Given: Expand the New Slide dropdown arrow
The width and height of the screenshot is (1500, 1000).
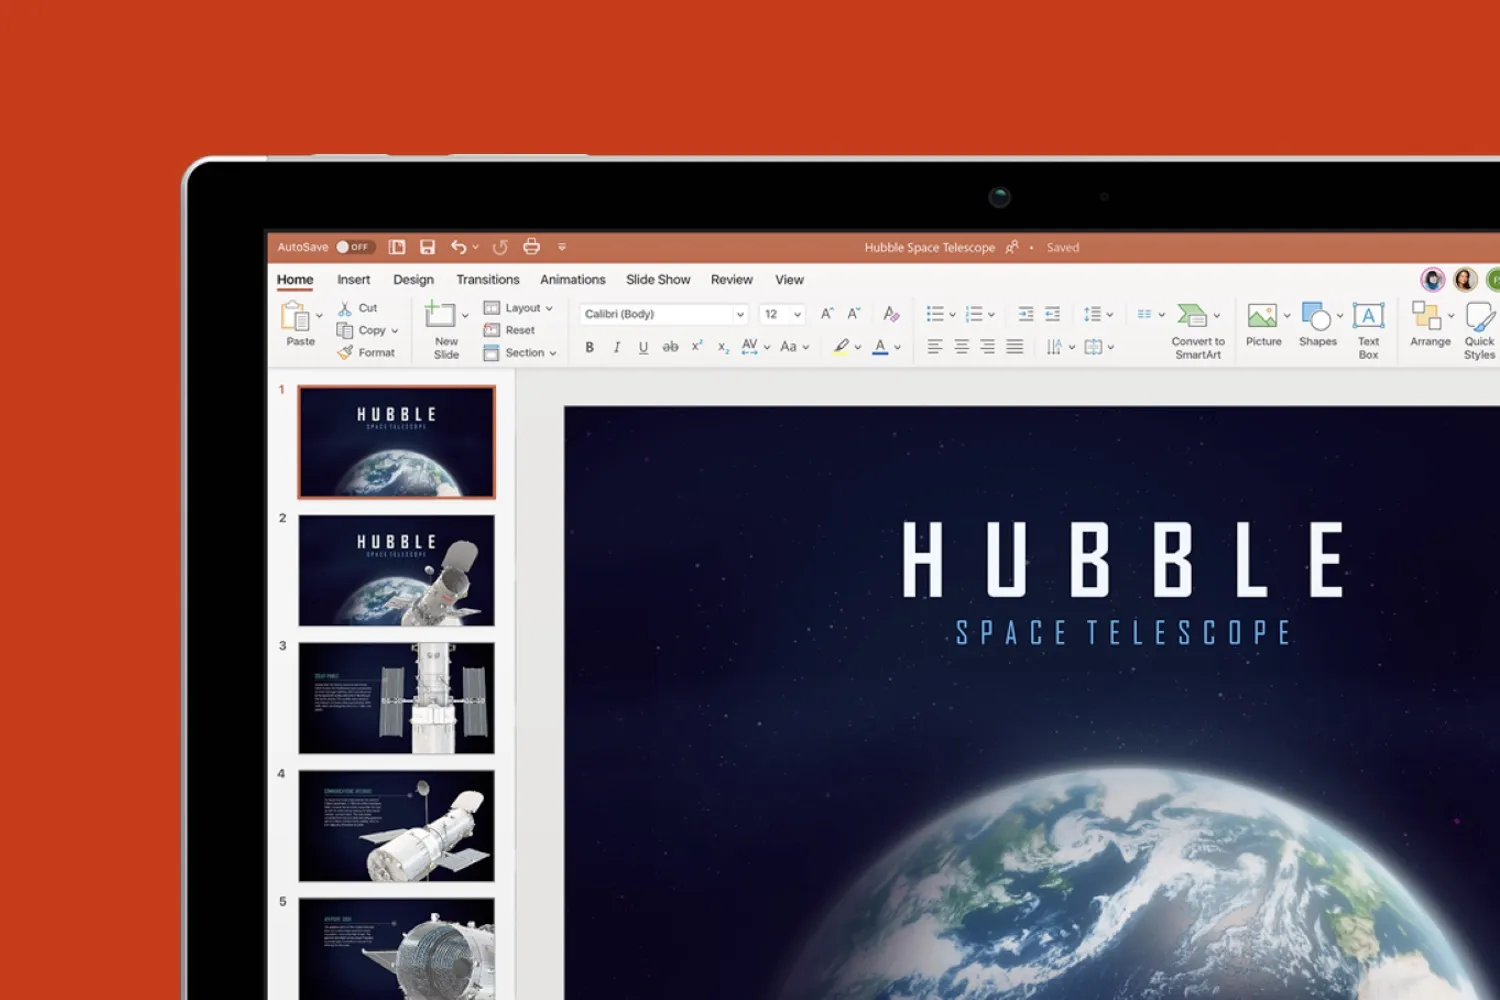Looking at the screenshot, I should pyautogui.click(x=465, y=316).
